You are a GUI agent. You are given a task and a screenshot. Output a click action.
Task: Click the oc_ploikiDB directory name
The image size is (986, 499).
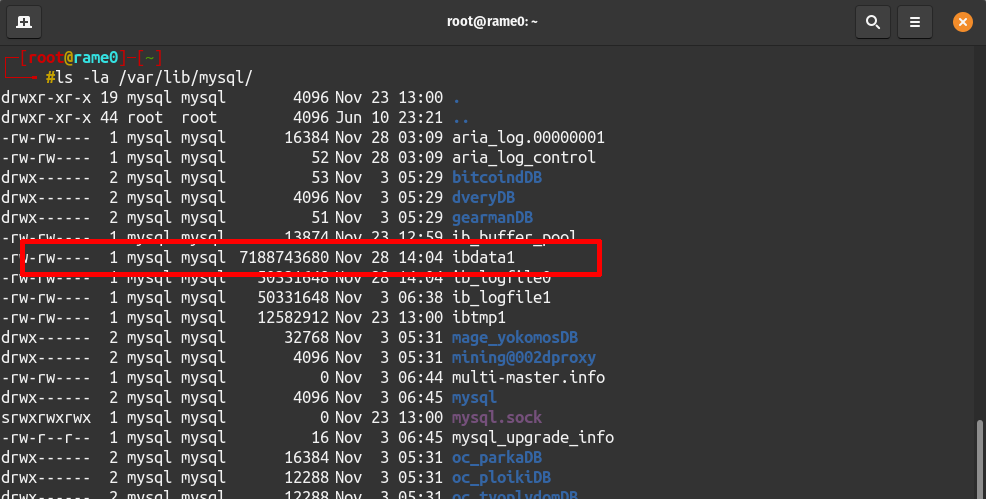pos(501,478)
